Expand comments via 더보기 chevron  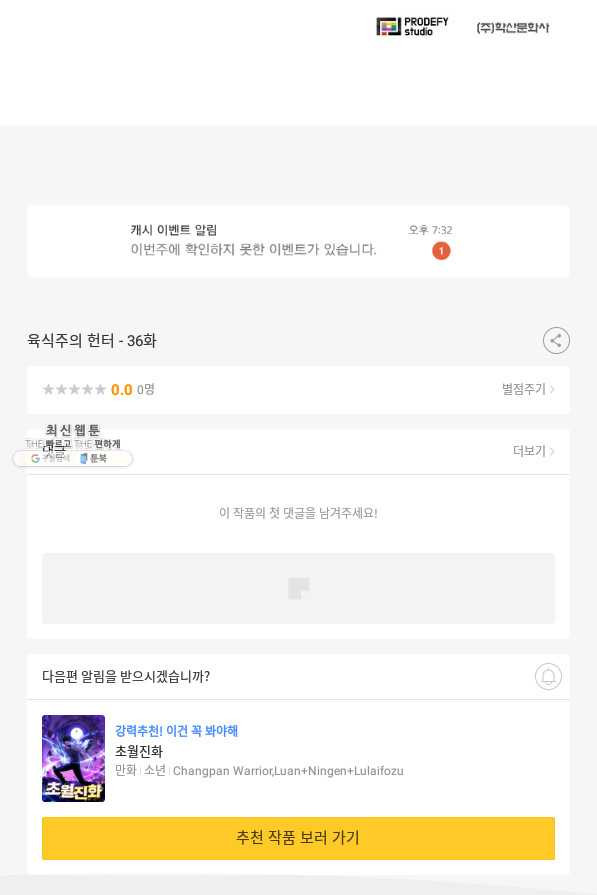tap(534, 451)
